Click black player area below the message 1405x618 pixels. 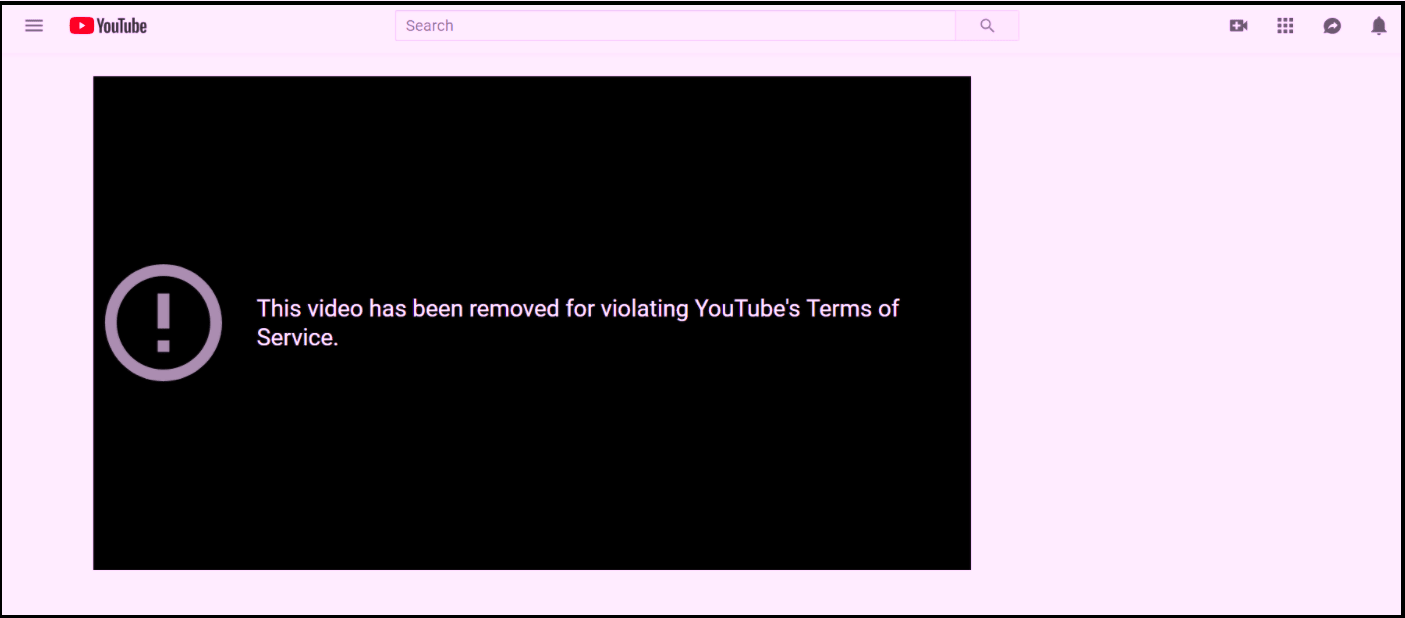[530, 470]
